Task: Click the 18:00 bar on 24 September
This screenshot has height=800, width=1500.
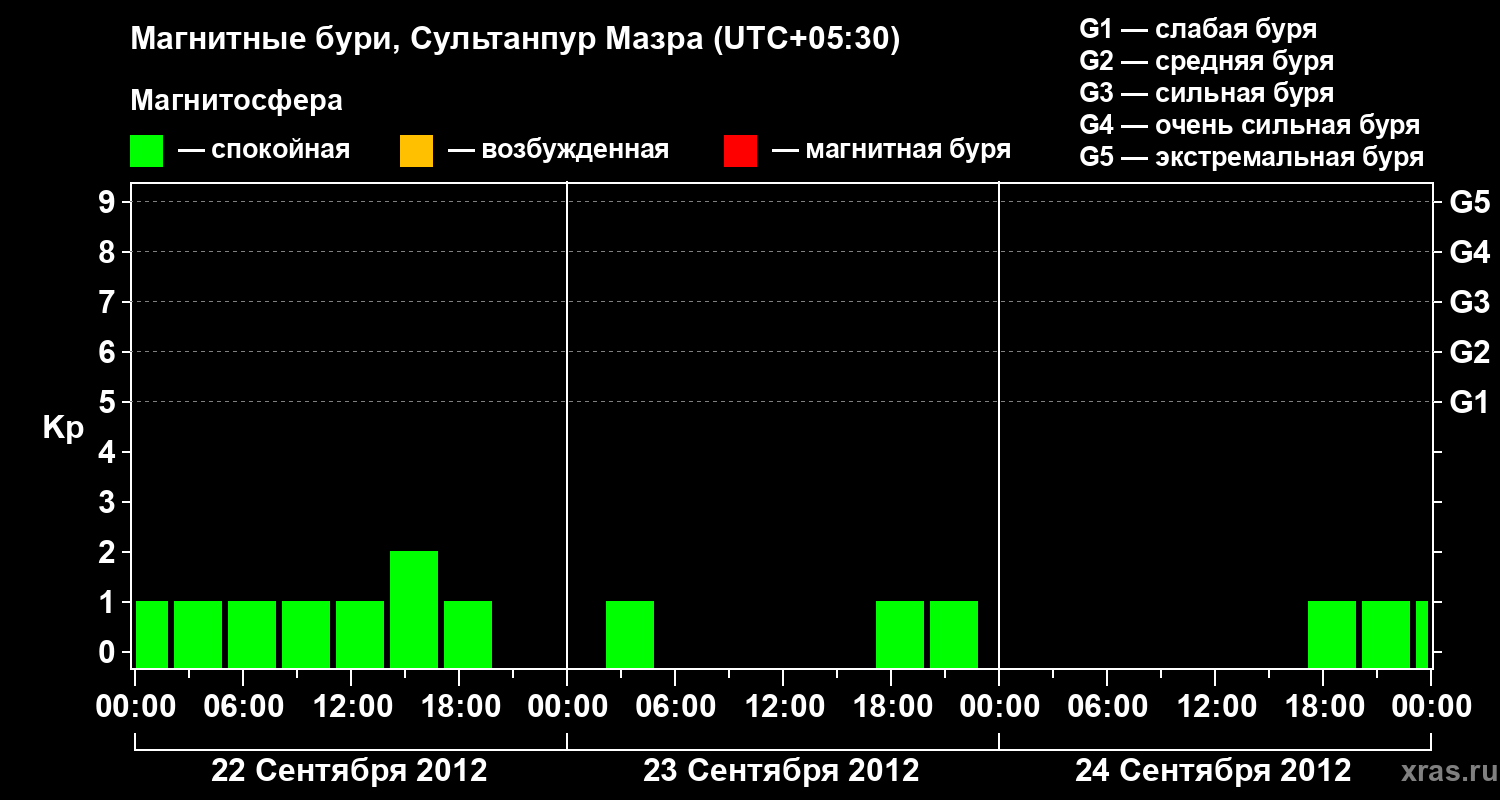Action: pyautogui.click(x=1332, y=634)
